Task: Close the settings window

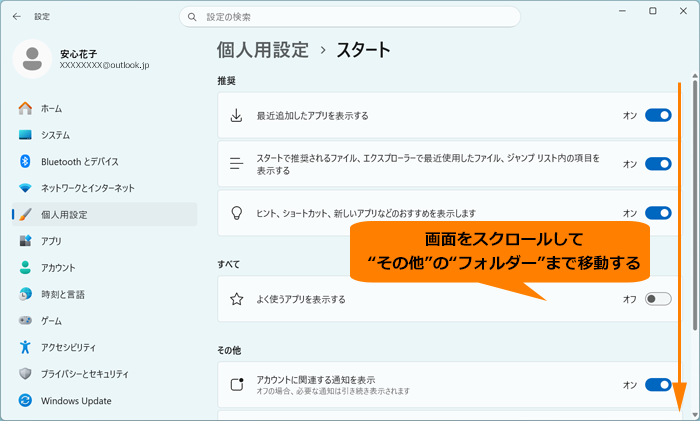Action: [683, 11]
